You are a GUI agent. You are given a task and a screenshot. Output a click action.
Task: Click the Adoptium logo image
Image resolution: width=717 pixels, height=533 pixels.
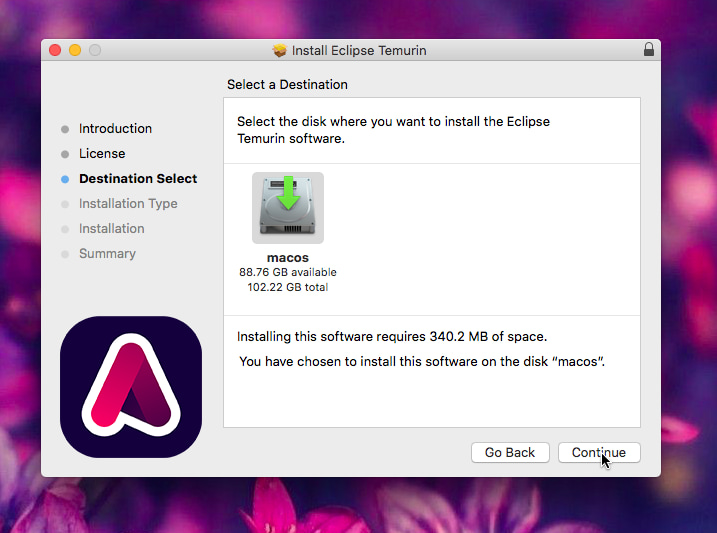point(131,387)
